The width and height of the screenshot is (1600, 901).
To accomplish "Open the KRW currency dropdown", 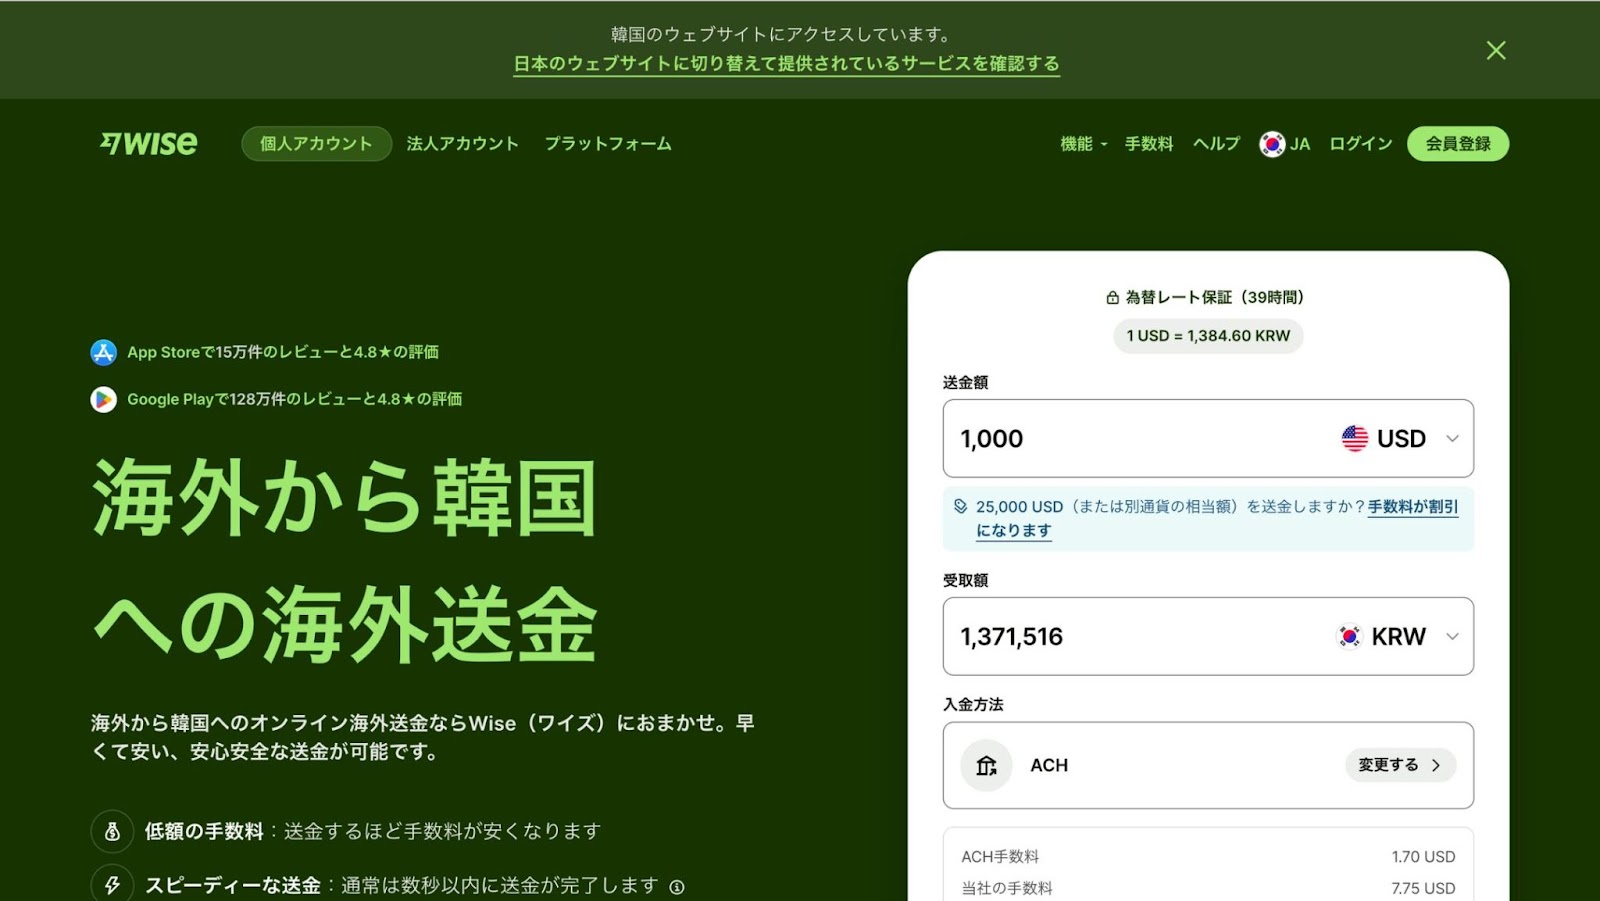I will [1399, 637].
